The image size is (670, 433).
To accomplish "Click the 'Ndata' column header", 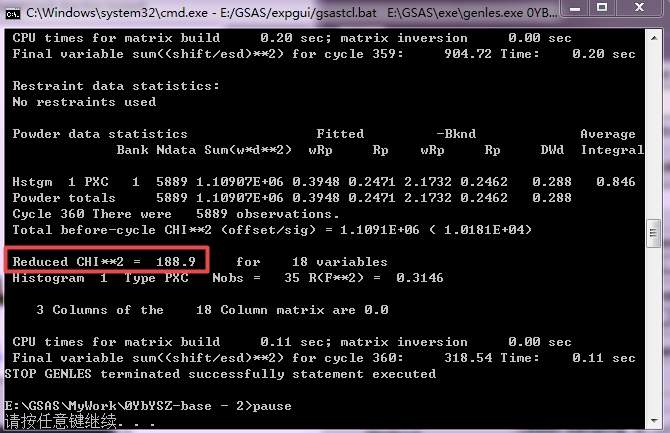I will 176,150.
